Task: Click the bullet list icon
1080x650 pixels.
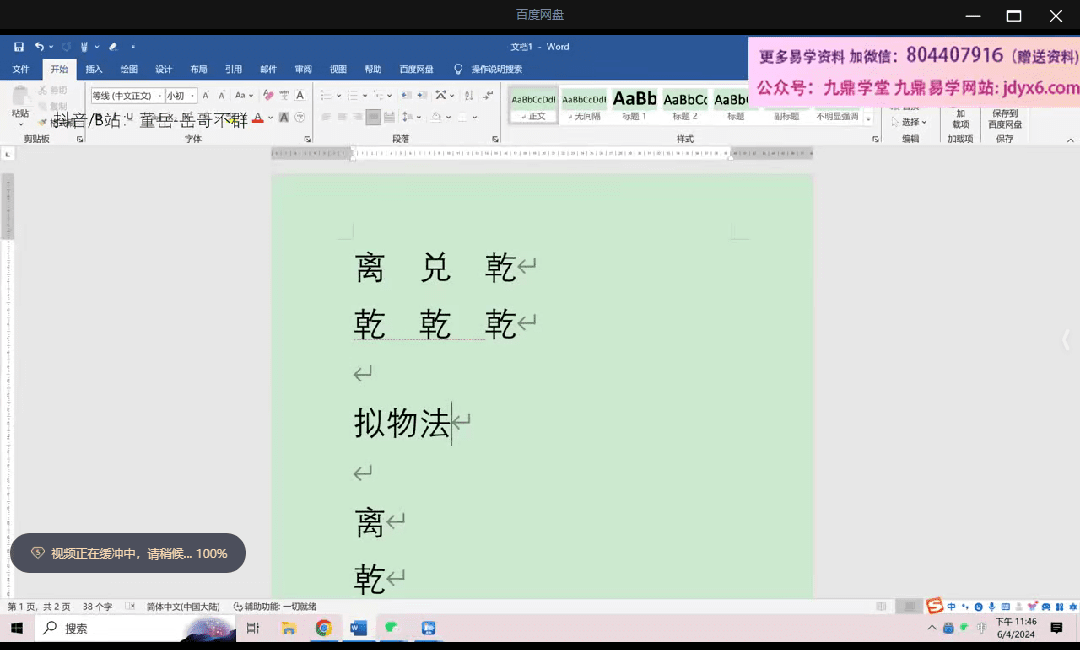Action: point(325,95)
